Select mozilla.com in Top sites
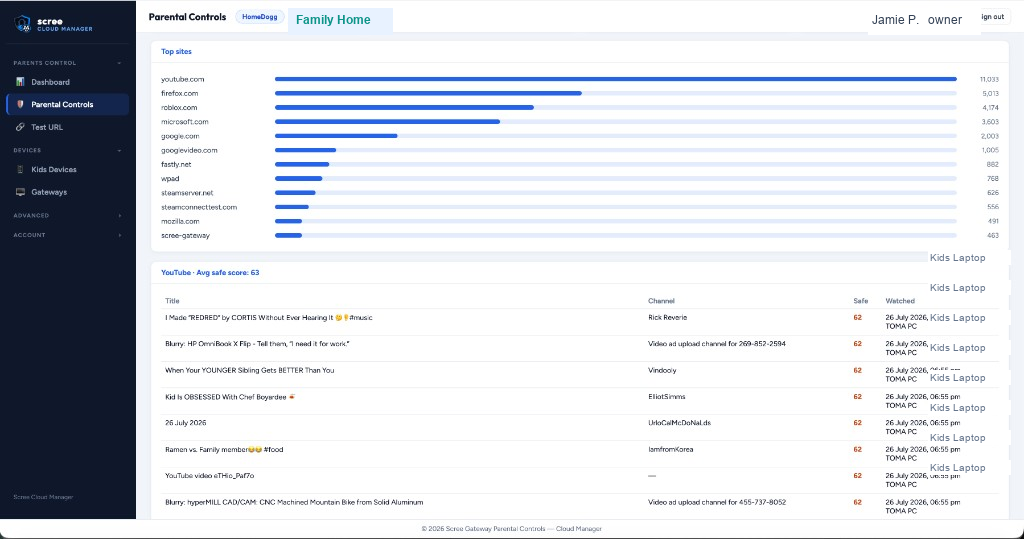Screen dimensions: 1024x539 [180, 221]
